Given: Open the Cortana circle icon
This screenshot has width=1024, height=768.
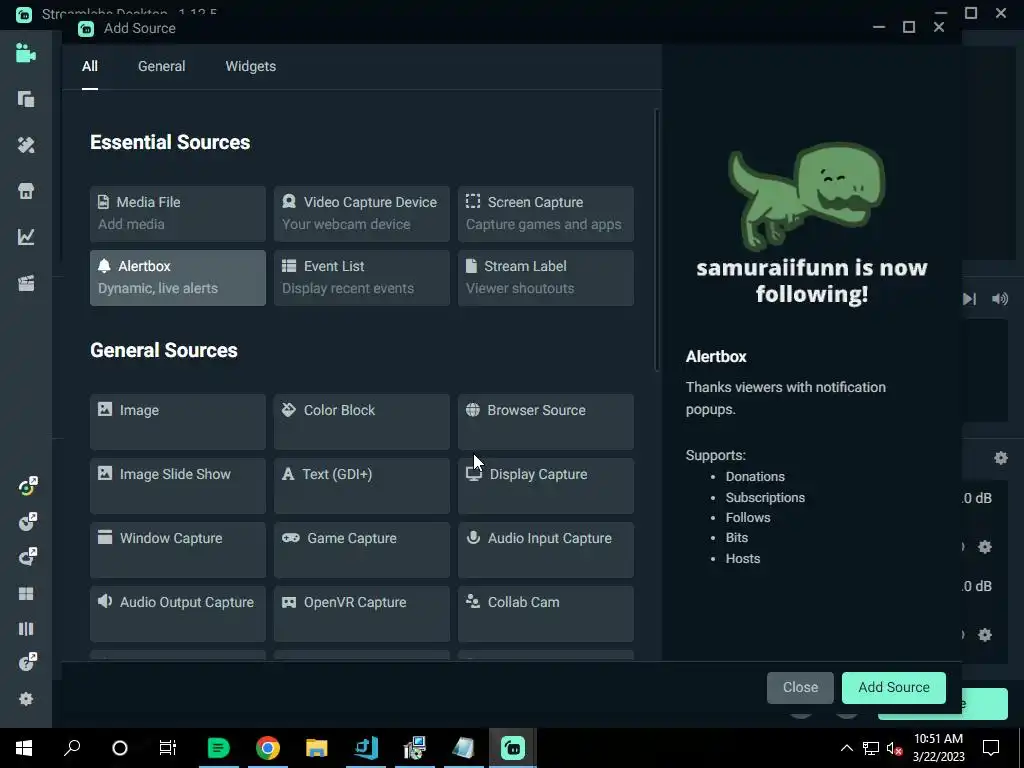Looking at the screenshot, I should (x=120, y=748).
